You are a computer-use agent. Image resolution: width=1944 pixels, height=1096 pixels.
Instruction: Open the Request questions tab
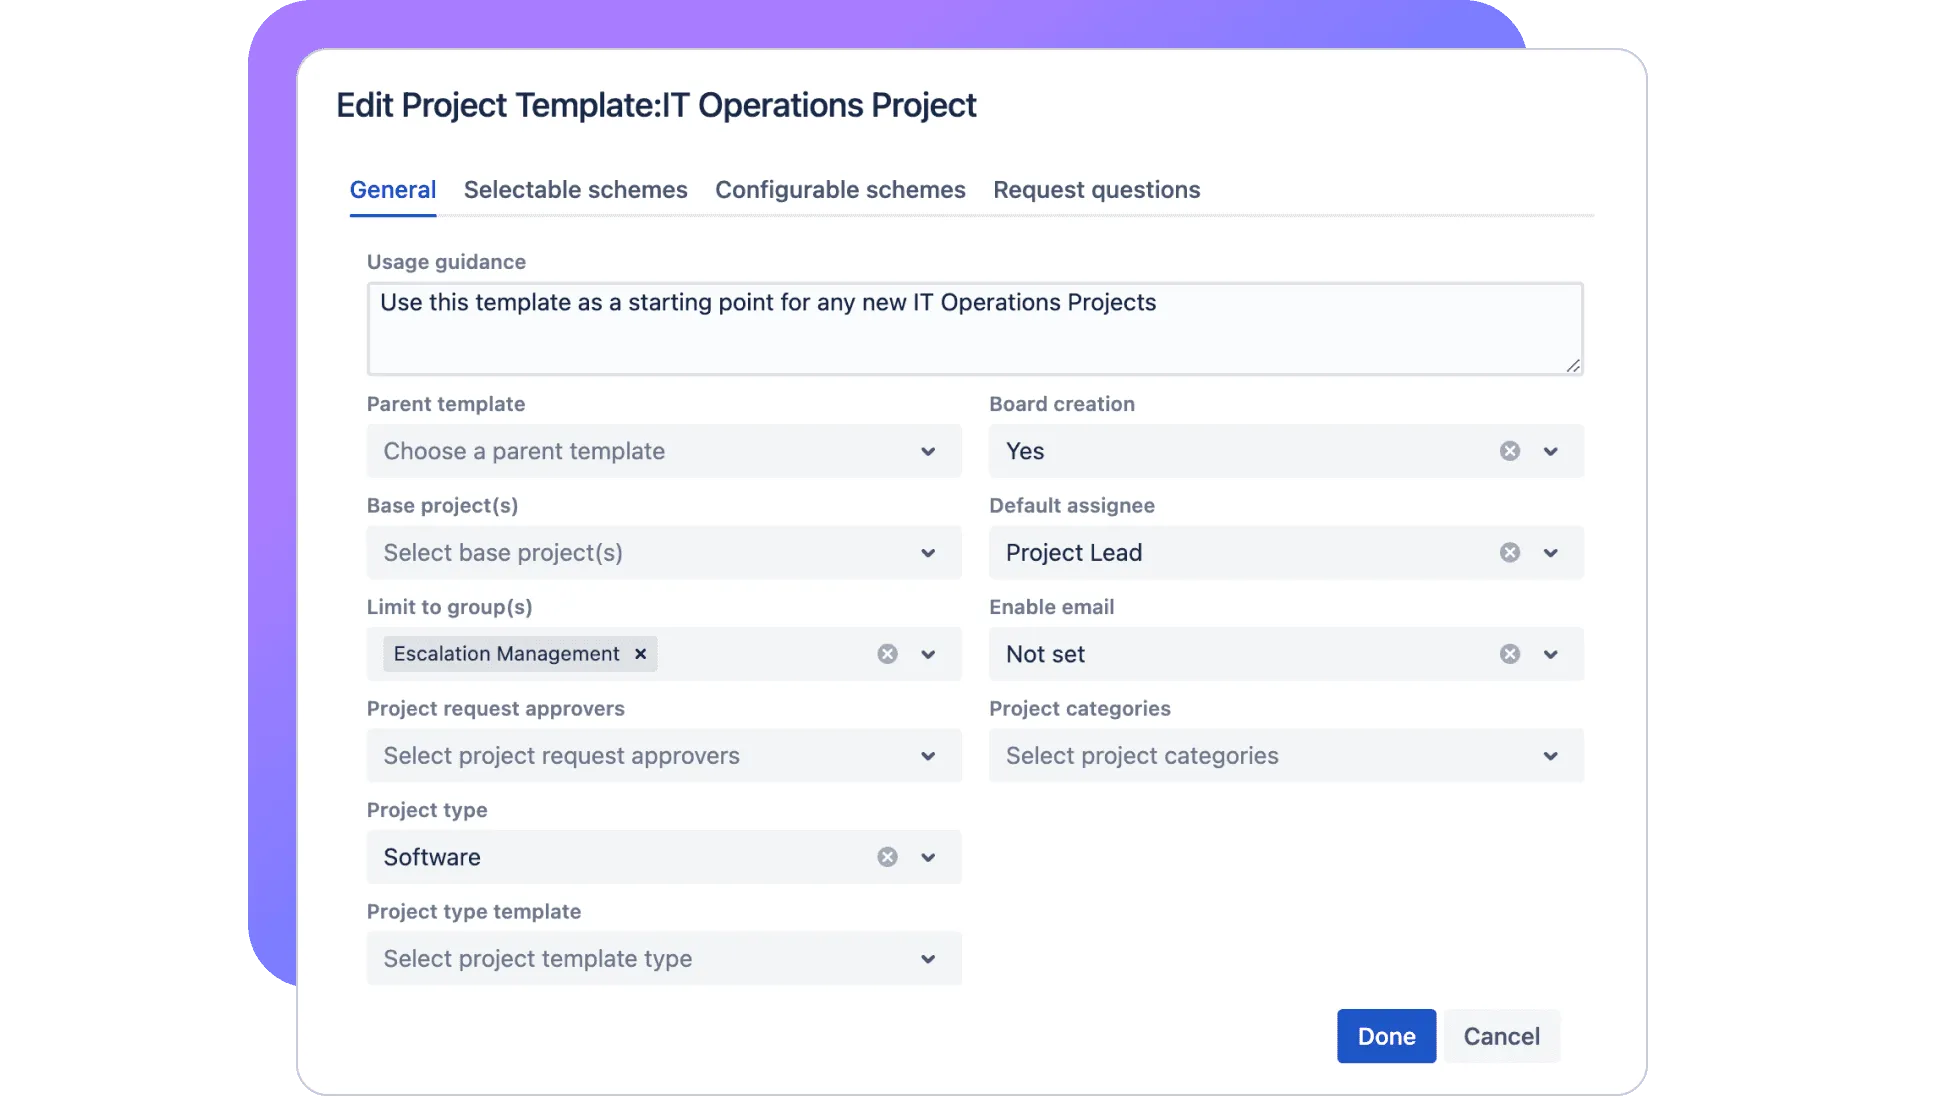(x=1096, y=190)
